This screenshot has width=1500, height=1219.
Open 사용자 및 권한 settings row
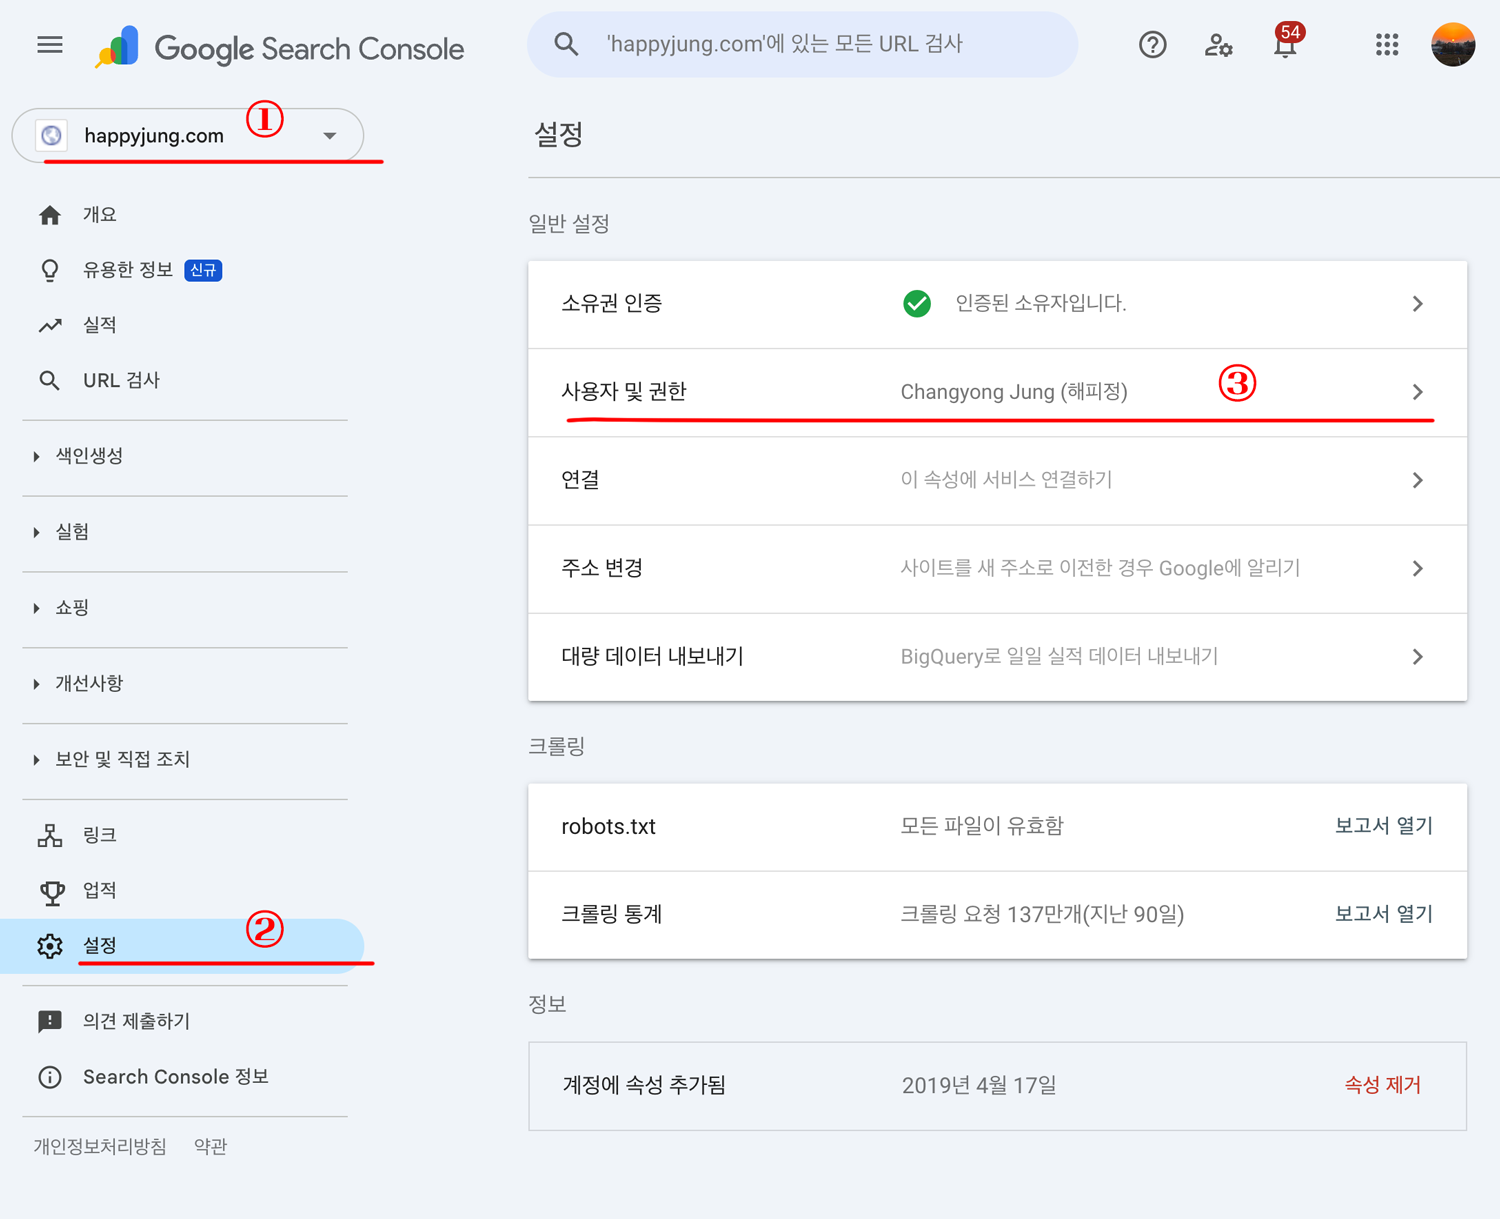pyautogui.click(x=996, y=392)
